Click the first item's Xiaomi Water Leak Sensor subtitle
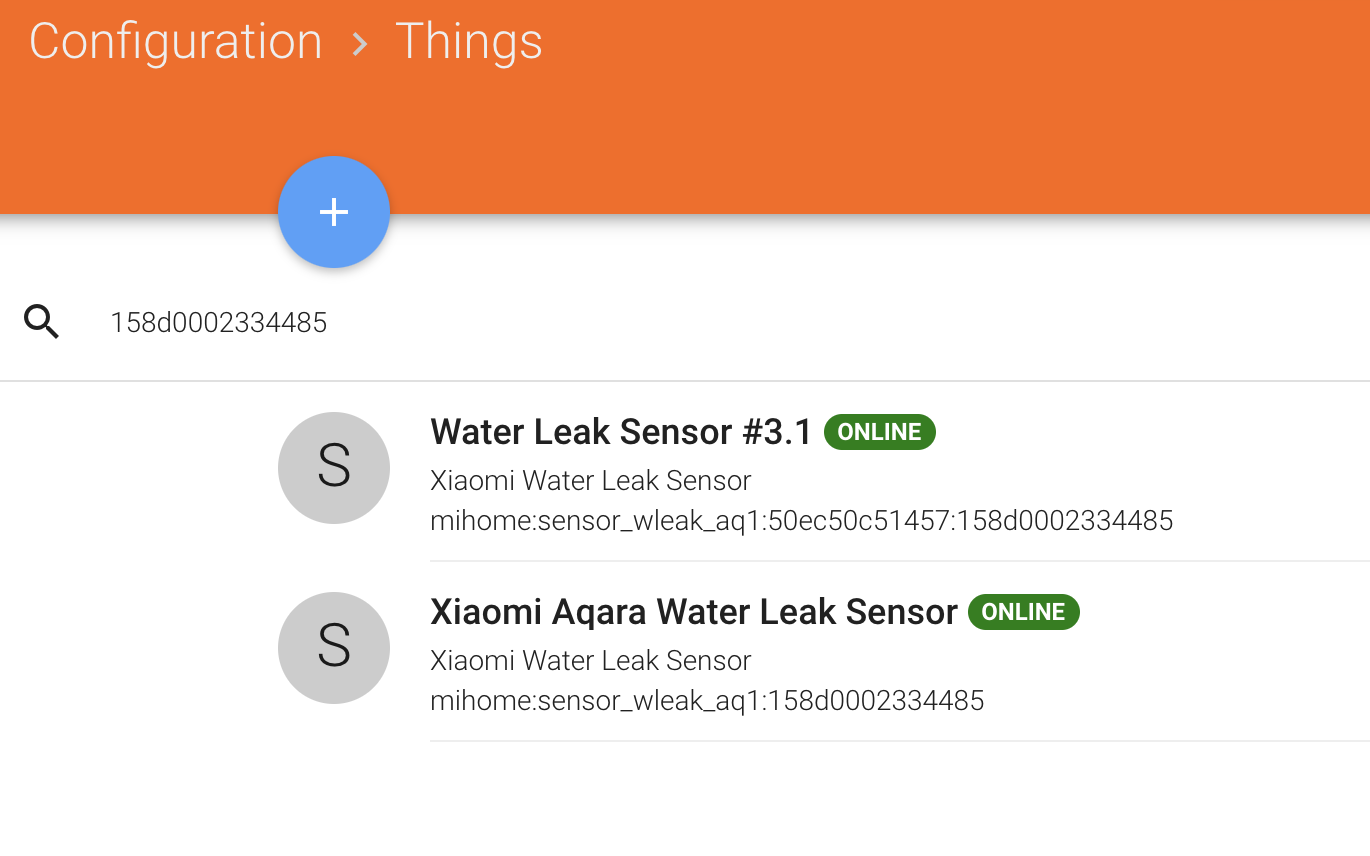 click(x=590, y=481)
